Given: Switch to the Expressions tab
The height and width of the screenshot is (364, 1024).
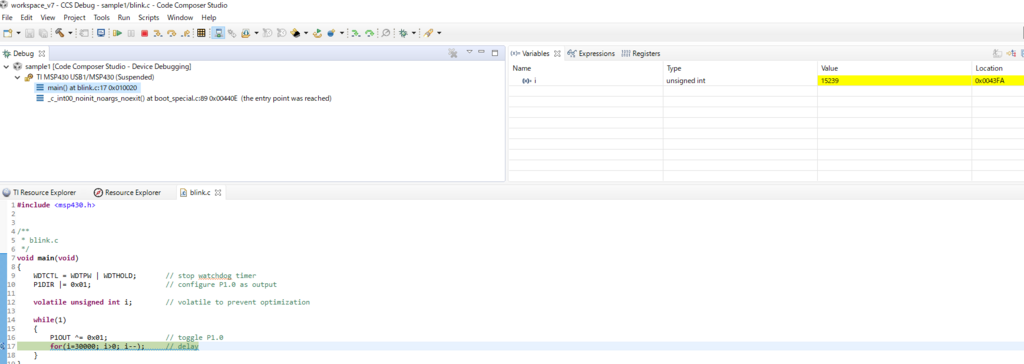Looking at the screenshot, I should tap(591, 54).
